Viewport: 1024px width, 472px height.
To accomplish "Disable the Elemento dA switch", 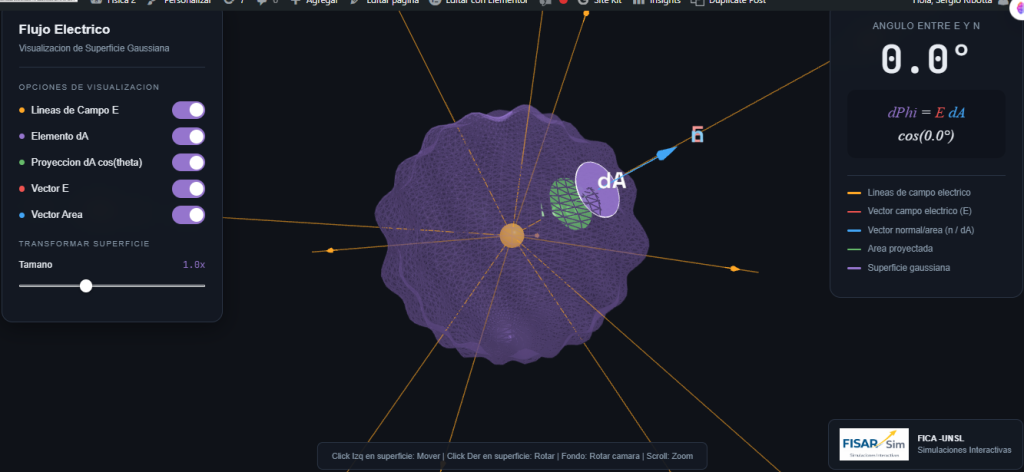I will (x=188, y=136).
